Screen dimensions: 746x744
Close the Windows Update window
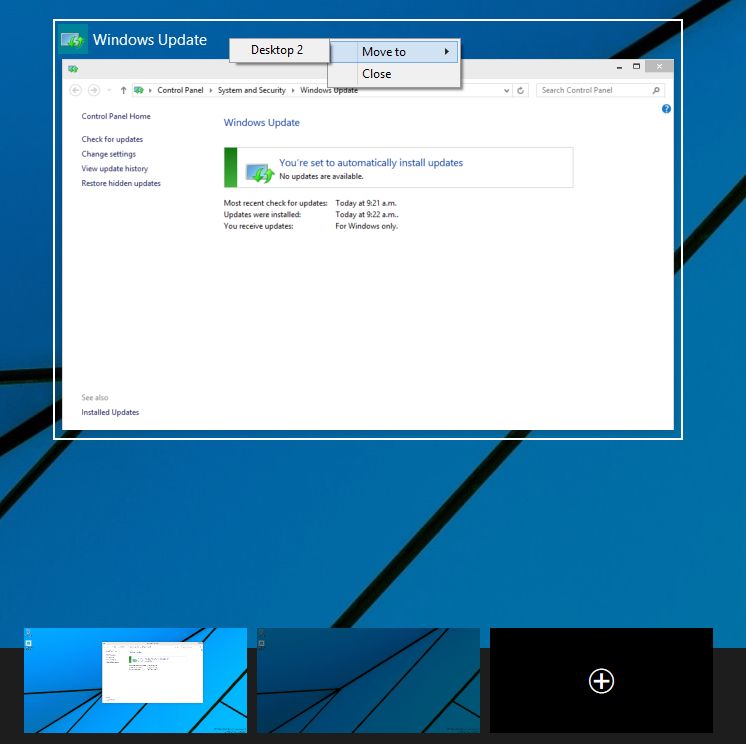[x=659, y=66]
